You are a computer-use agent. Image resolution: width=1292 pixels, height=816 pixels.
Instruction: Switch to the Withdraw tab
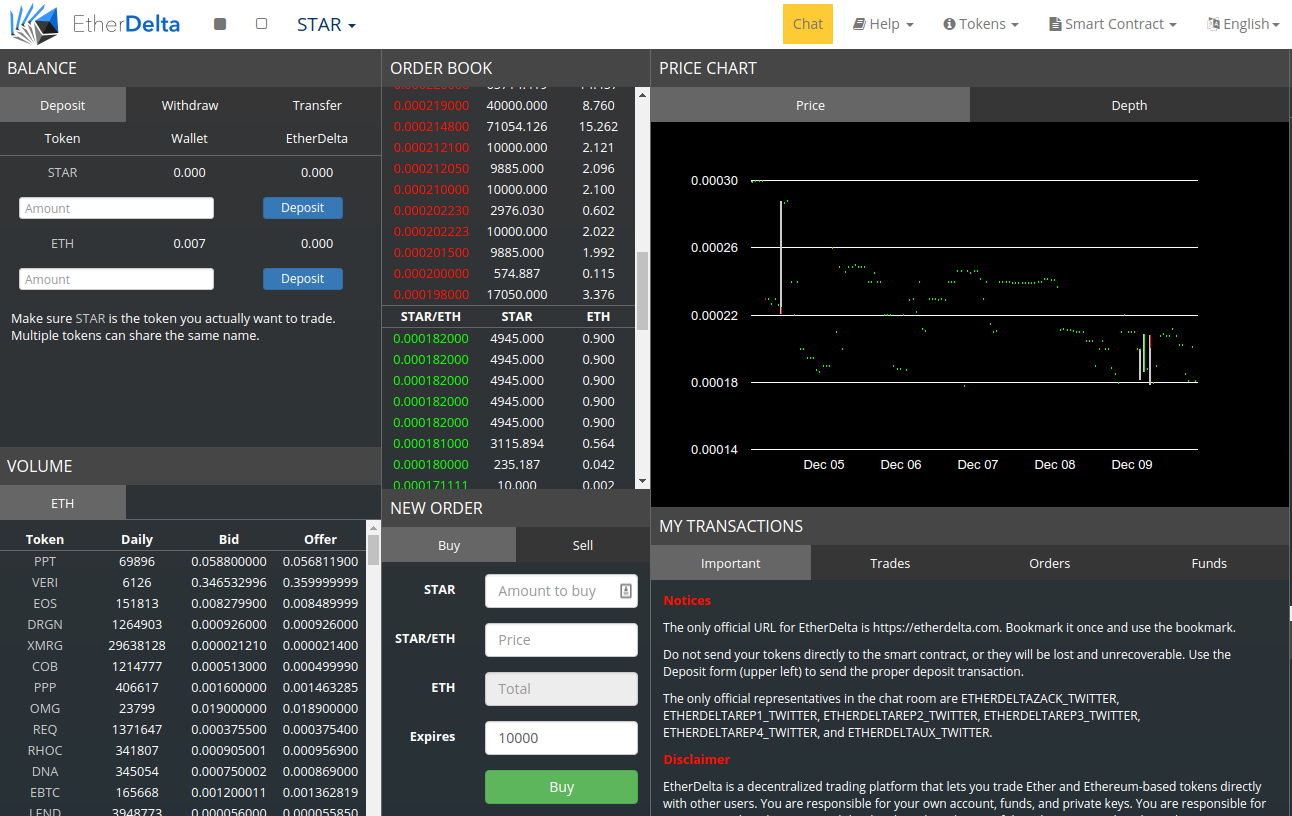[190, 105]
